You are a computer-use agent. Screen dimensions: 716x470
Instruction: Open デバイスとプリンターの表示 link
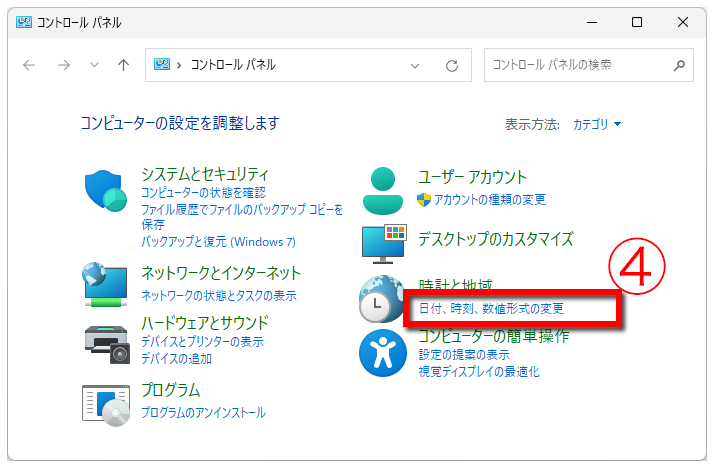coord(202,341)
